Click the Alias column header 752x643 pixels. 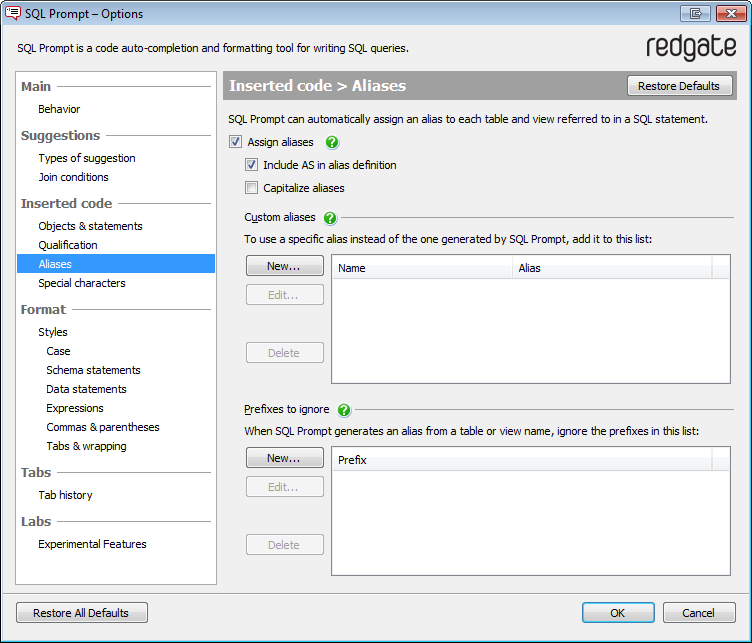[611, 268]
